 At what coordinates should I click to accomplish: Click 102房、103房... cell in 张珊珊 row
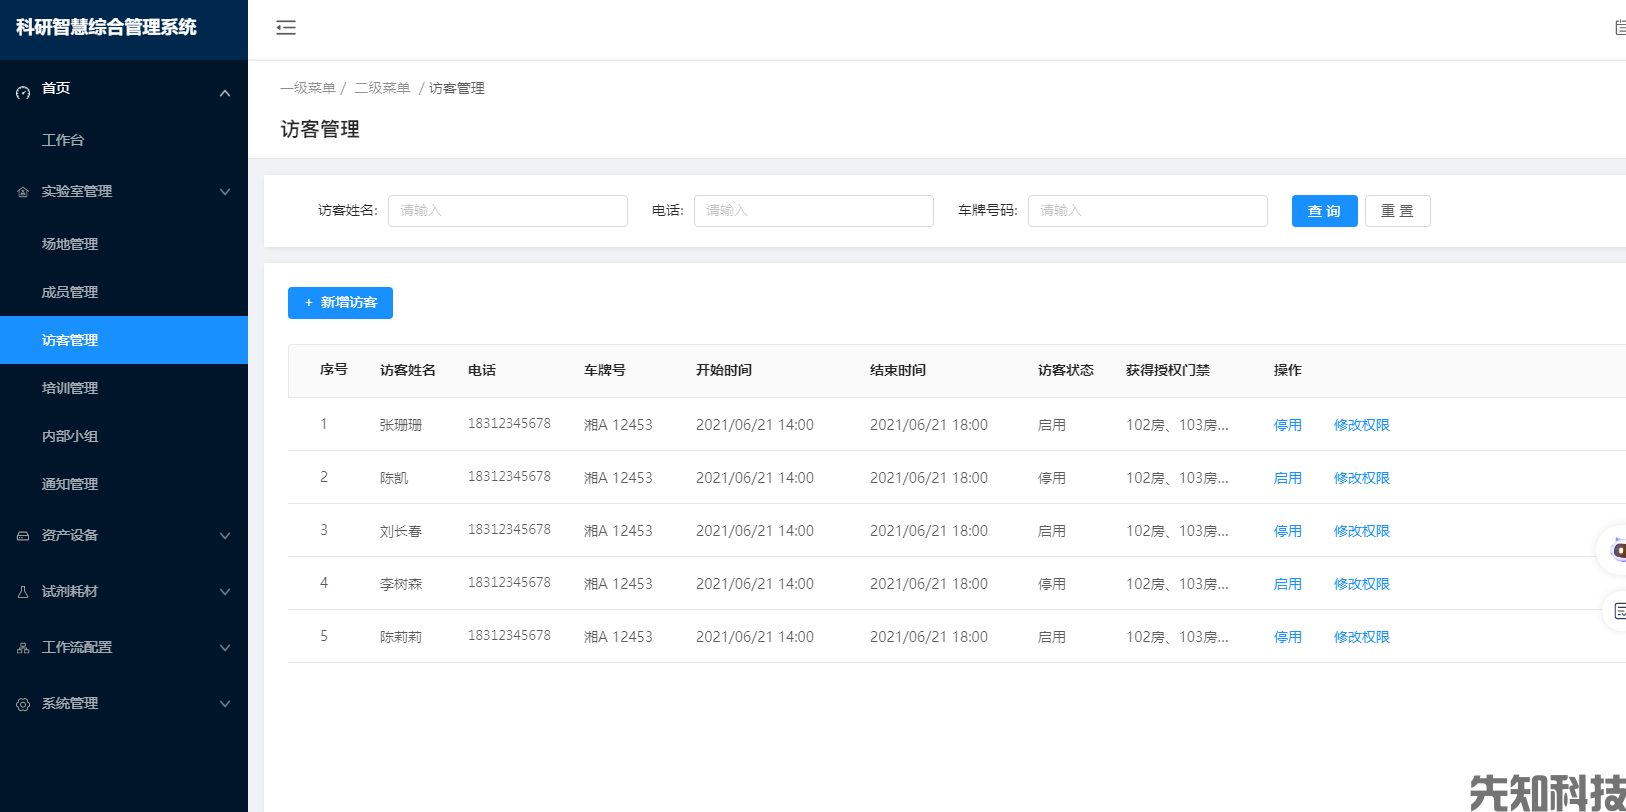(1177, 425)
